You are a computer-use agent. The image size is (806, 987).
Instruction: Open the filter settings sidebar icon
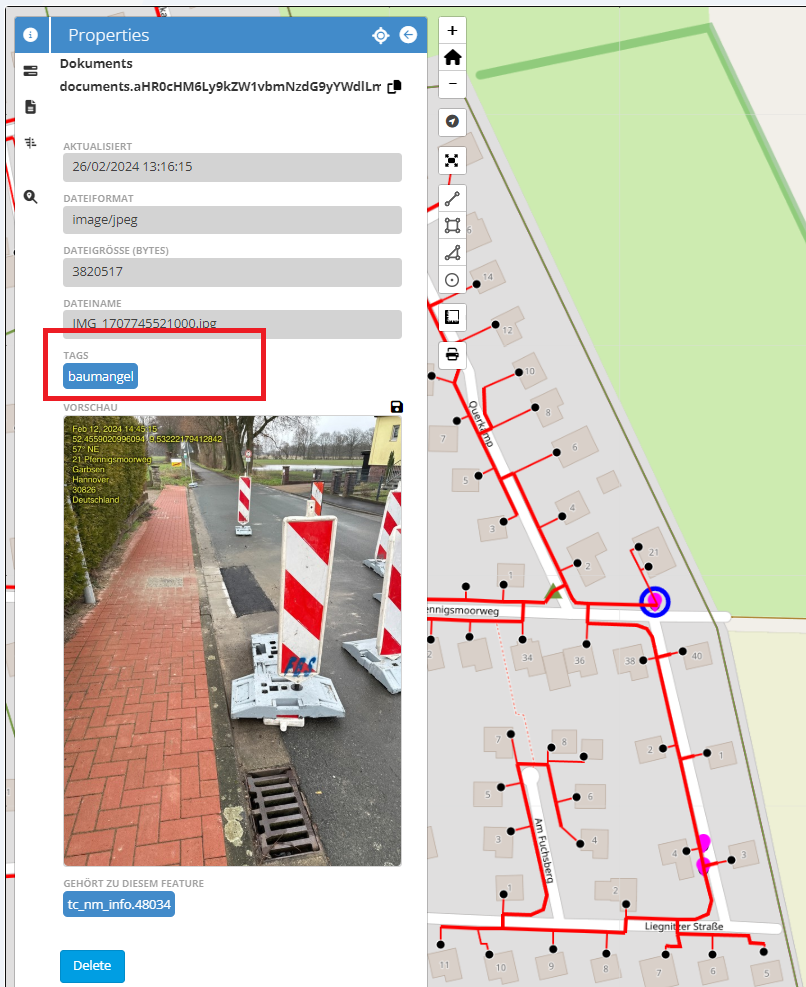pos(31,142)
